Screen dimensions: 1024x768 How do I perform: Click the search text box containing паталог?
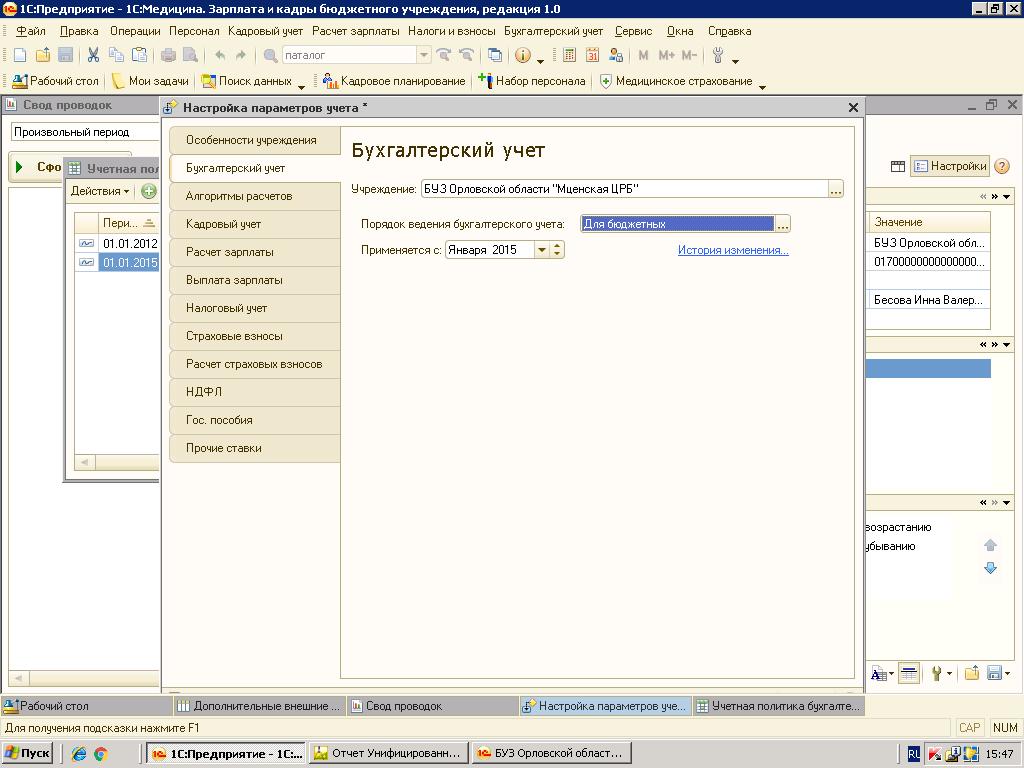point(349,56)
